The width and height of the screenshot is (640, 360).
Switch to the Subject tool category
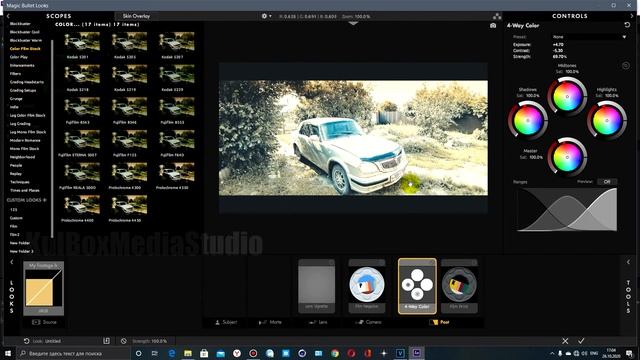226,322
